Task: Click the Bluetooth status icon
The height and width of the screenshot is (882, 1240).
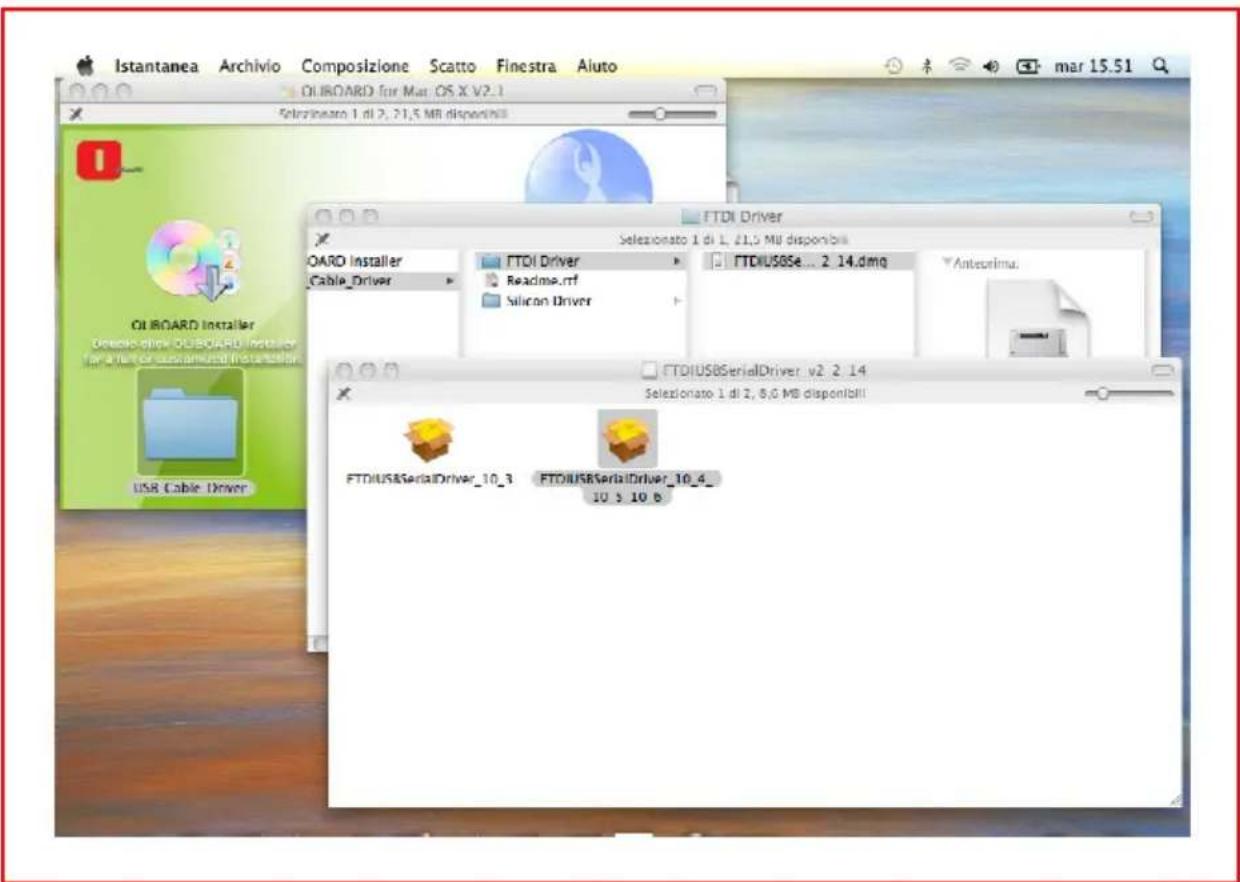Action: coord(927,67)
